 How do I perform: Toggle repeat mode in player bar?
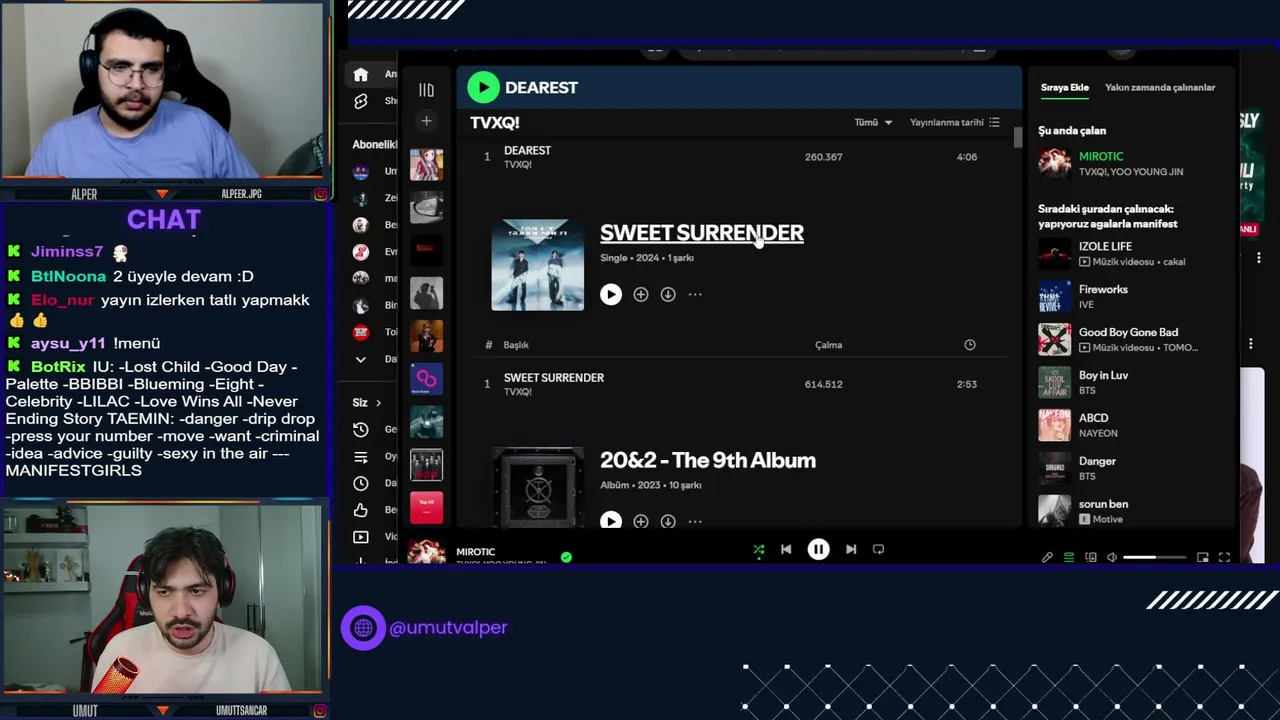878,549
